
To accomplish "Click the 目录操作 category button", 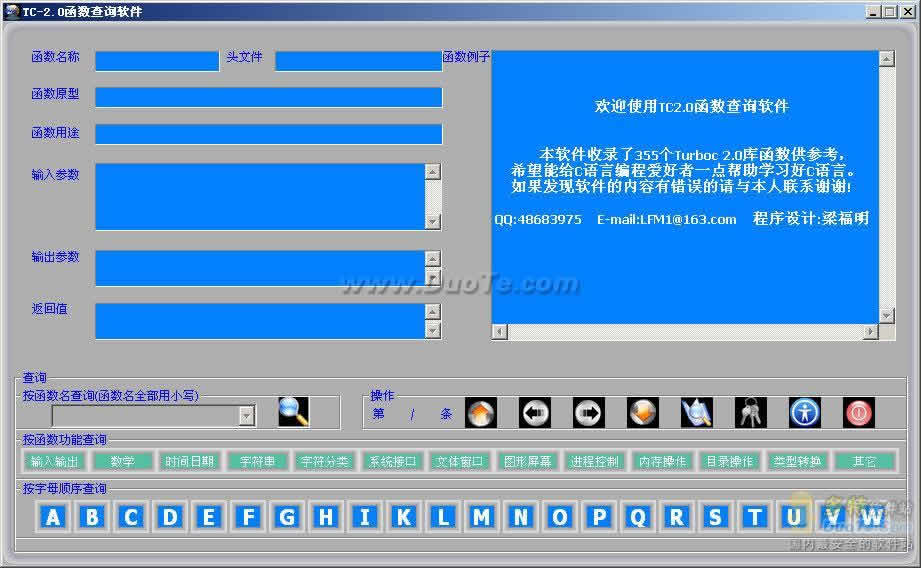I will pyautogui.click(x=730, y=462).
